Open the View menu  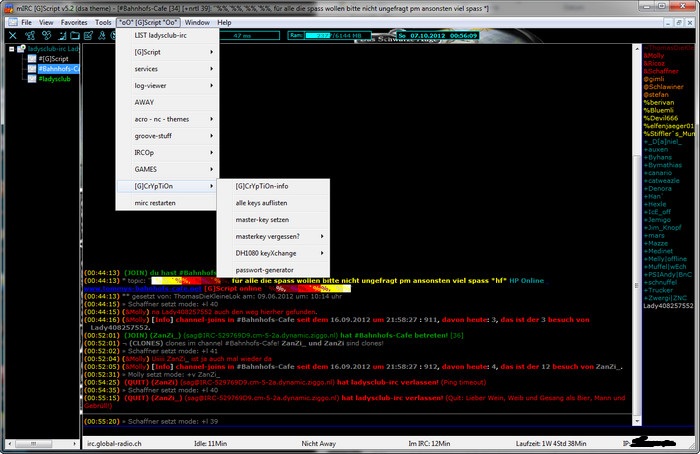point(46,22)
